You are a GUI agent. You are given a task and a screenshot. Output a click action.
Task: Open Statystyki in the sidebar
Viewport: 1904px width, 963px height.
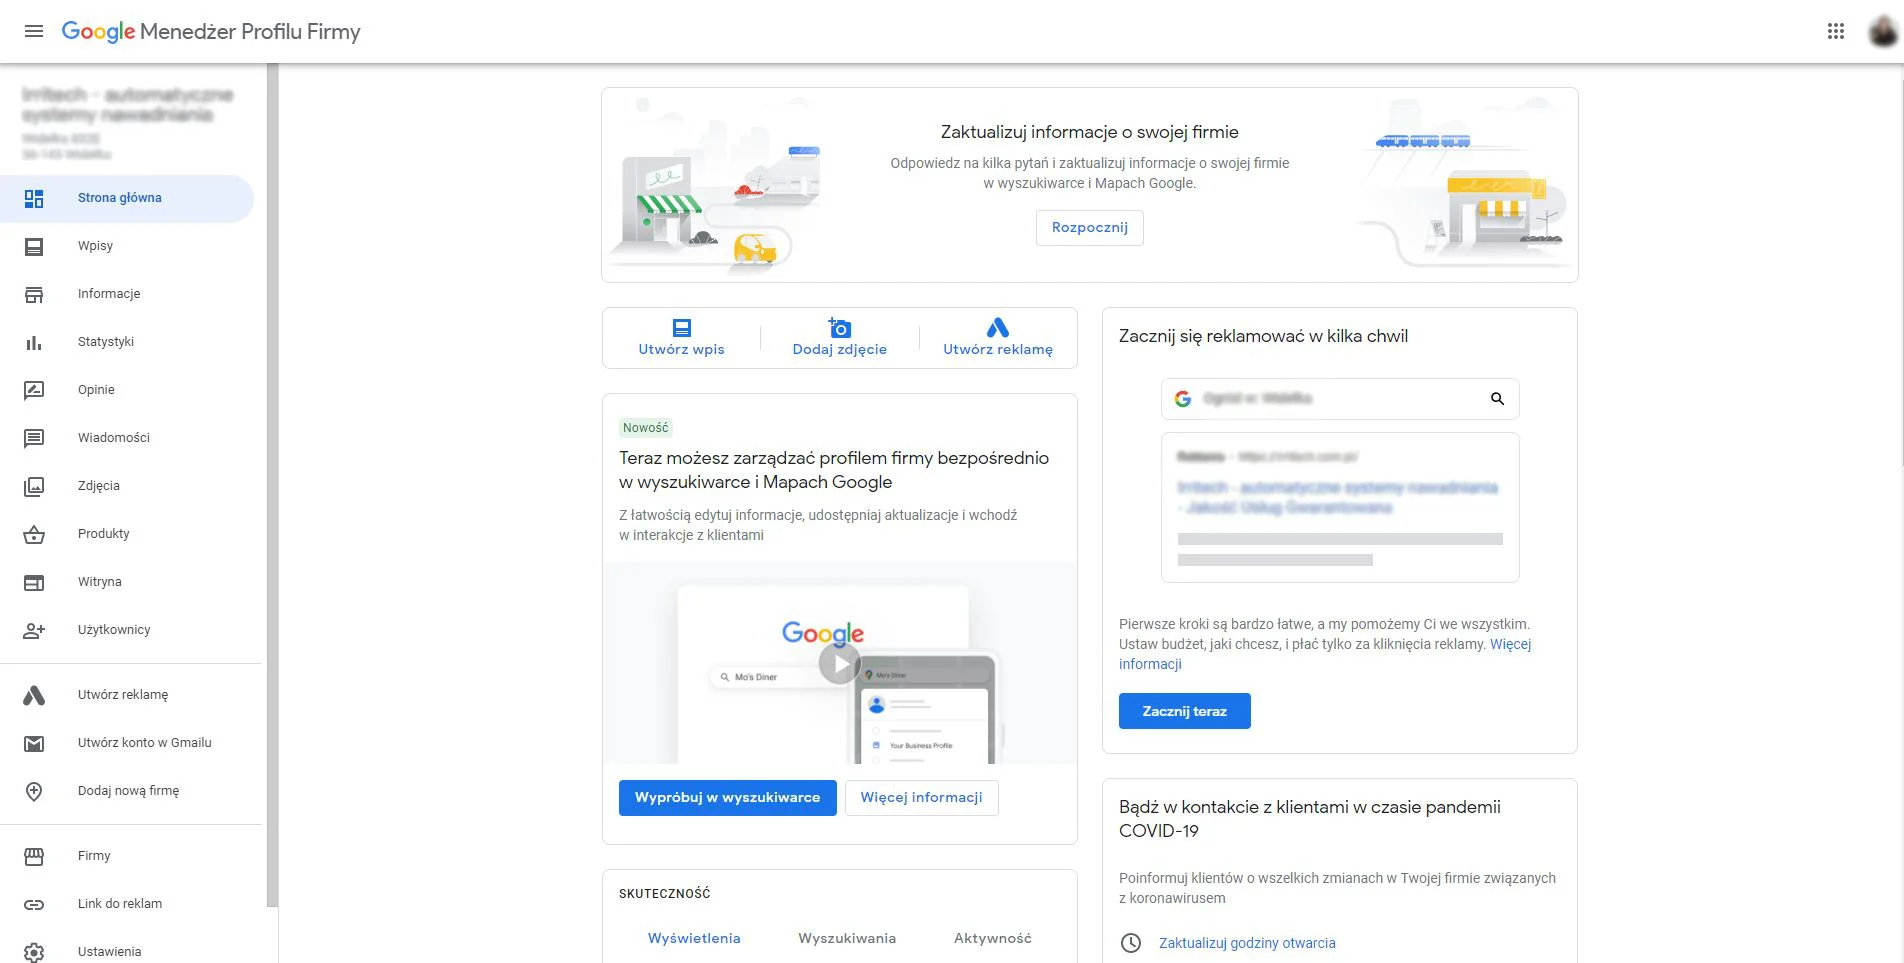[x=105, y=342]
